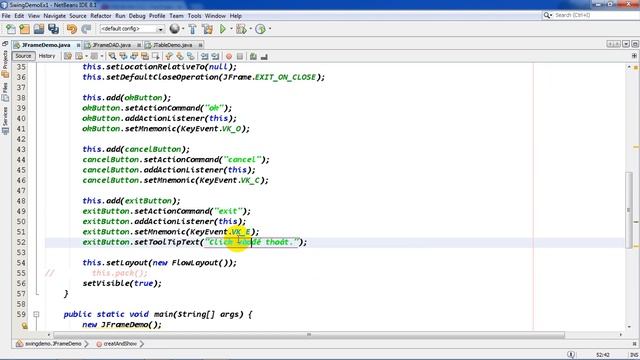This screenshot has height=360, width=640.
Task: Run the project with green play icon
Action: [x=222, y=29]
